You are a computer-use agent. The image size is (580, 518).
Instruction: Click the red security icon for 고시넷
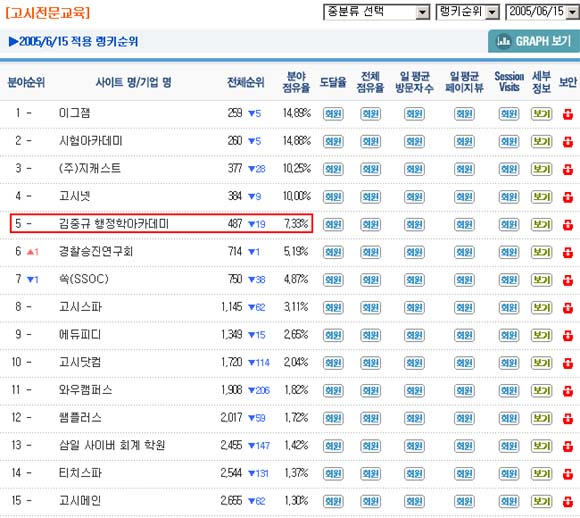click(568, 197)
